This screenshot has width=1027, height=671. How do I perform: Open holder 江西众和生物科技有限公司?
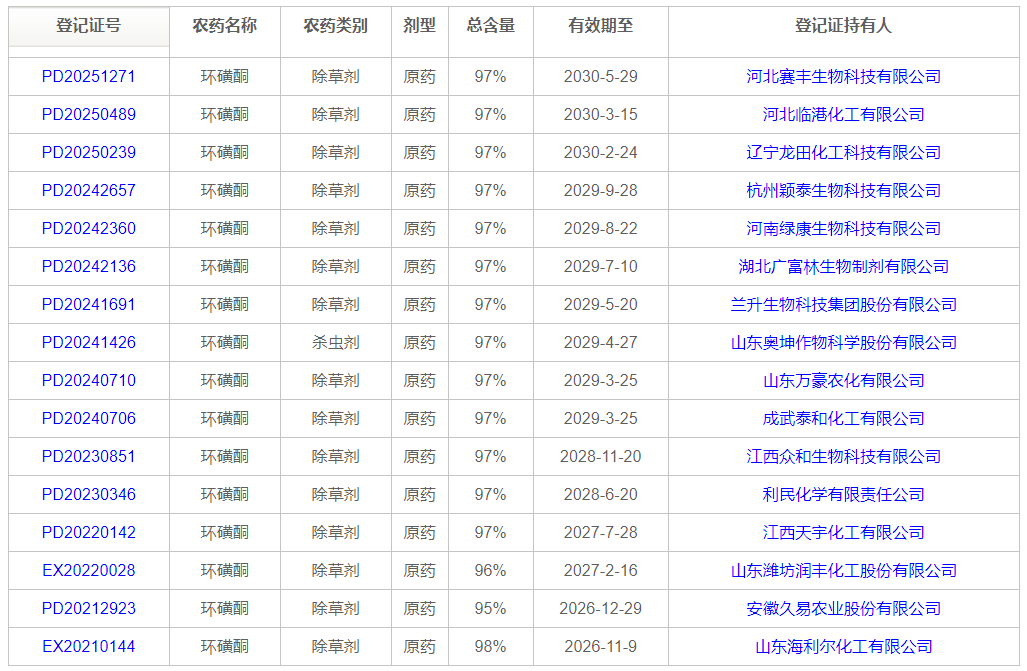843,457
